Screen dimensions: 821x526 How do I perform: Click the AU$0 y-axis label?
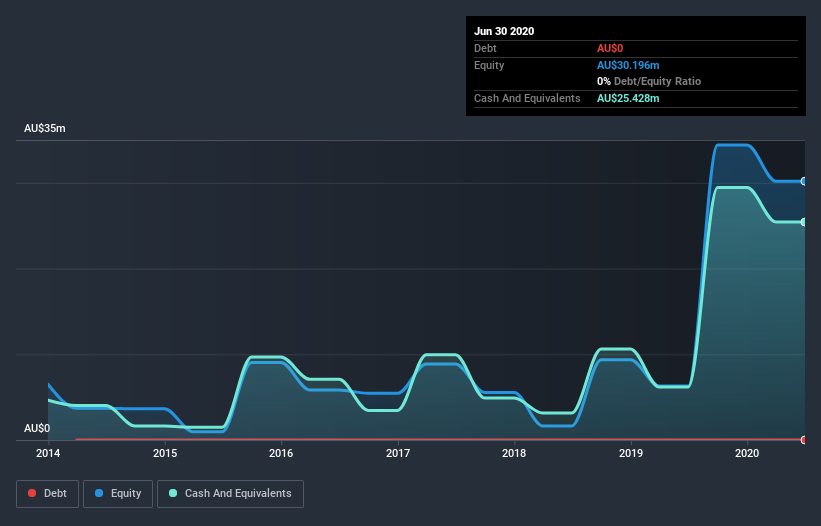coord(37,428)
